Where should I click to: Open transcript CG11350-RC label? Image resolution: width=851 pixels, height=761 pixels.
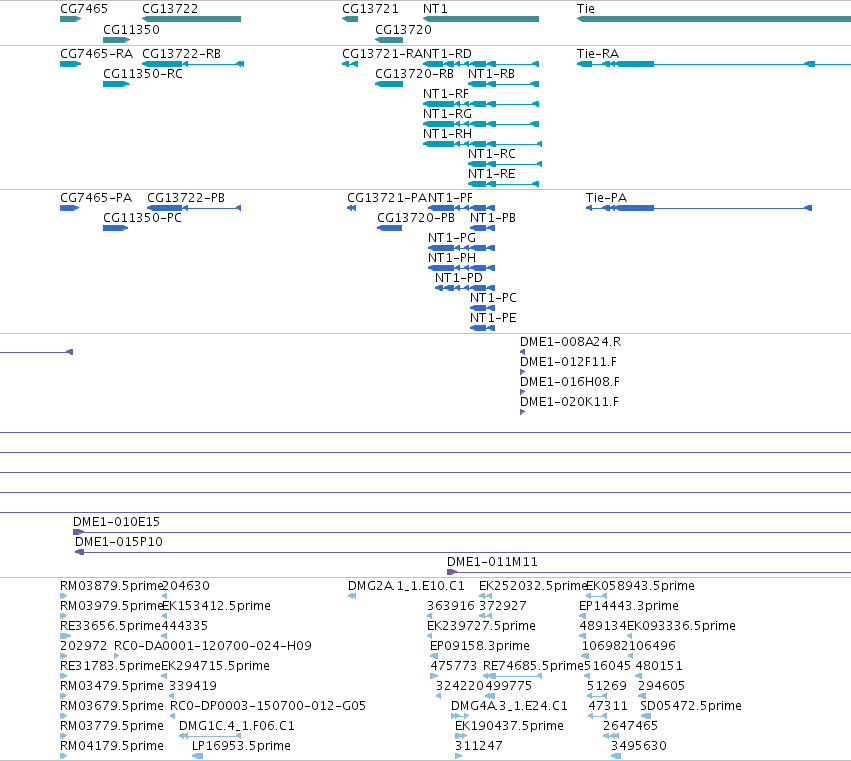143,74
